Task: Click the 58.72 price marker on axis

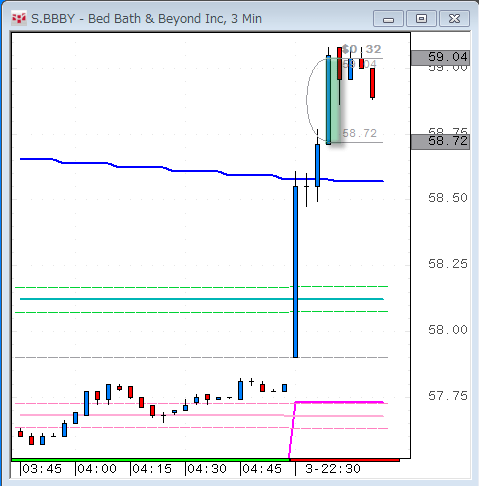Action: 440,141
